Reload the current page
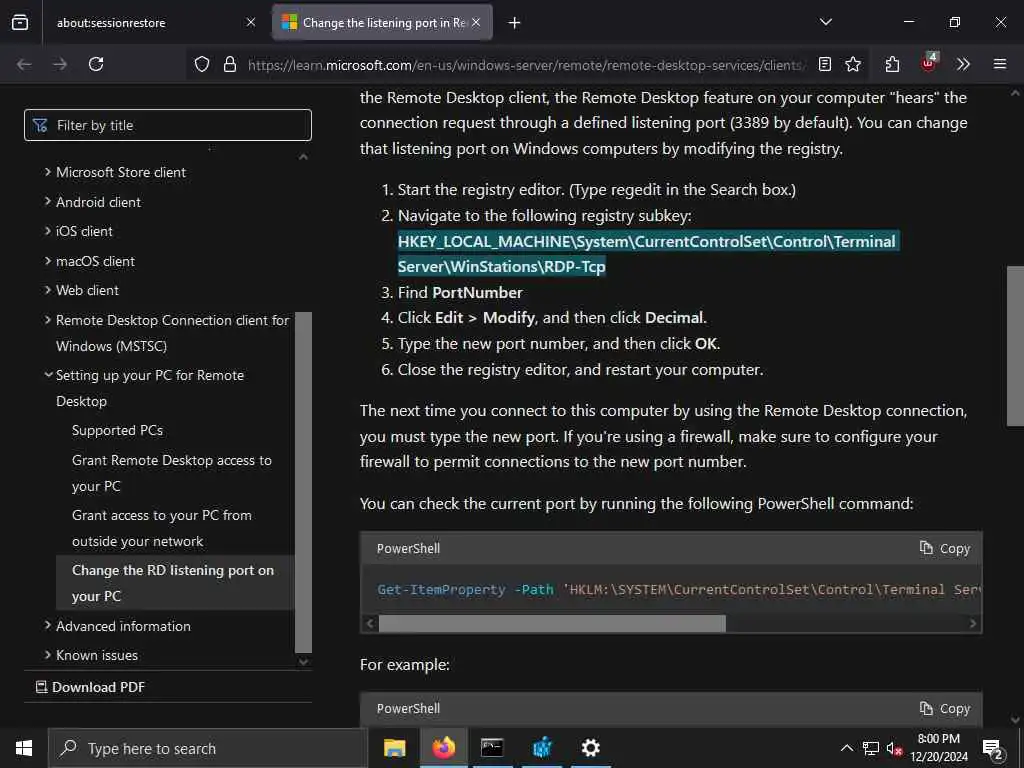Screen dimensions: 1024x768 pyautogui.click(x=96, y=64)
